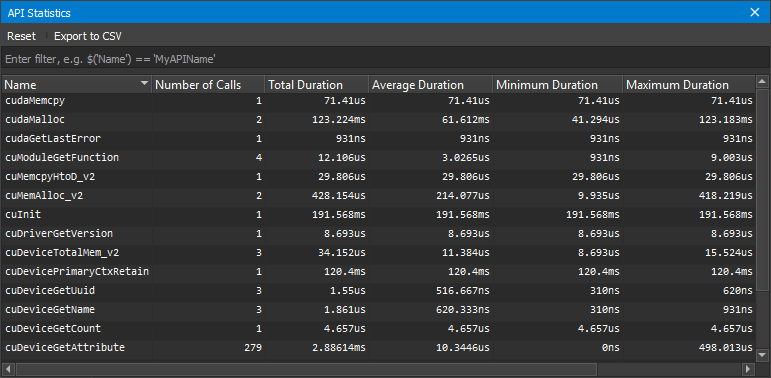Image resolution: width=771 pixels, height=378 pixels.
Task: Select the cudaGetLastError entry
Action: click(x=53, y=139)
